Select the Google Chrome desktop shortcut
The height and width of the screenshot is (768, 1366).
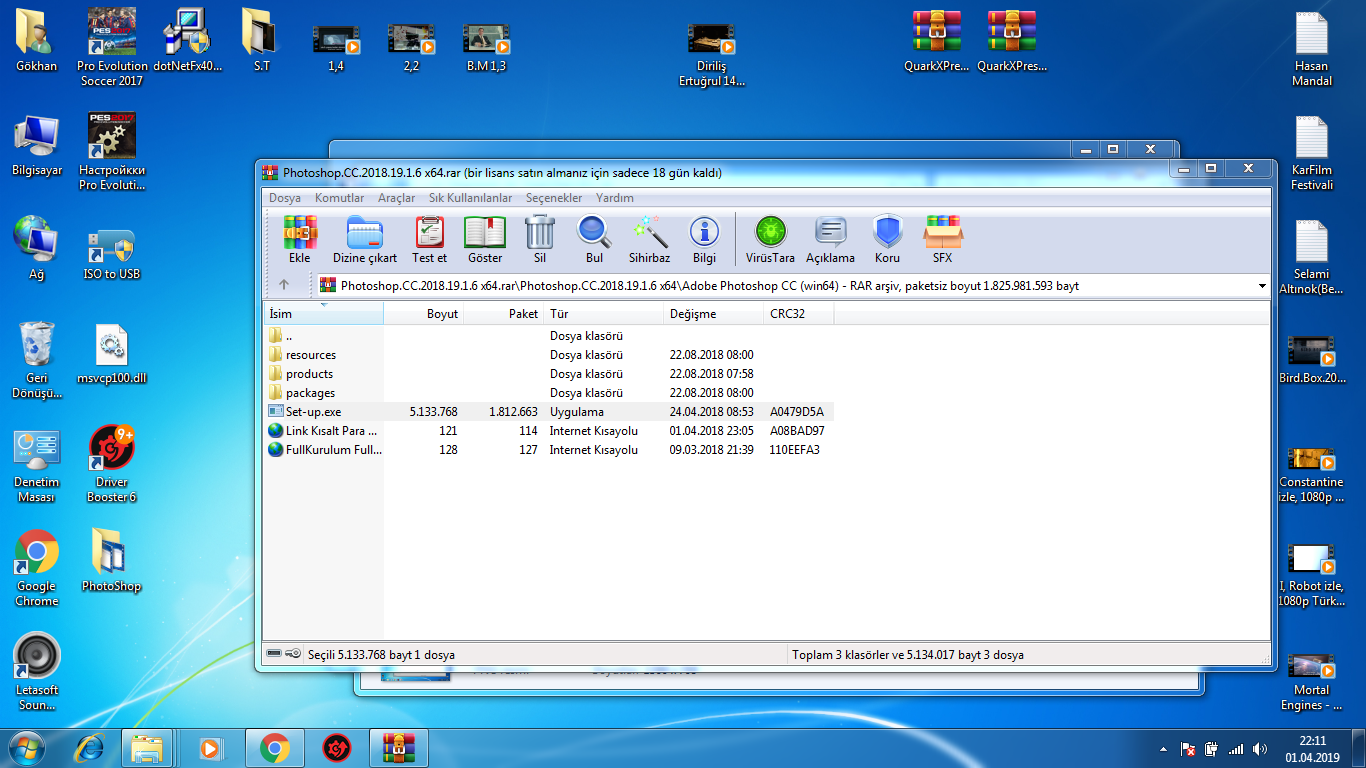click(37, 568)
